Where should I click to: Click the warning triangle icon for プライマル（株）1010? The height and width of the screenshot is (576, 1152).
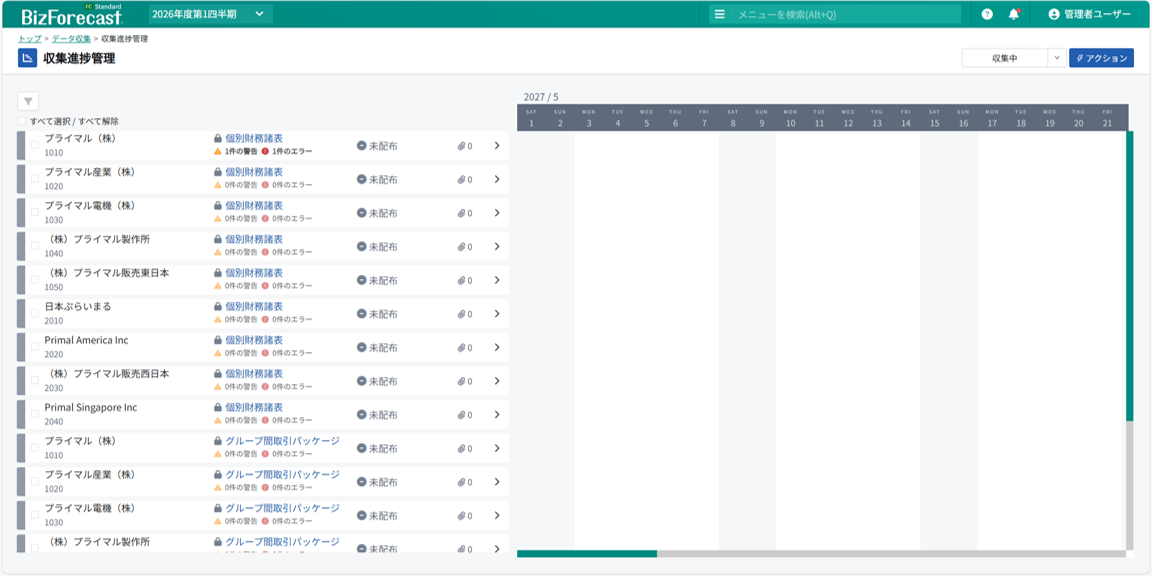[218, 151]
